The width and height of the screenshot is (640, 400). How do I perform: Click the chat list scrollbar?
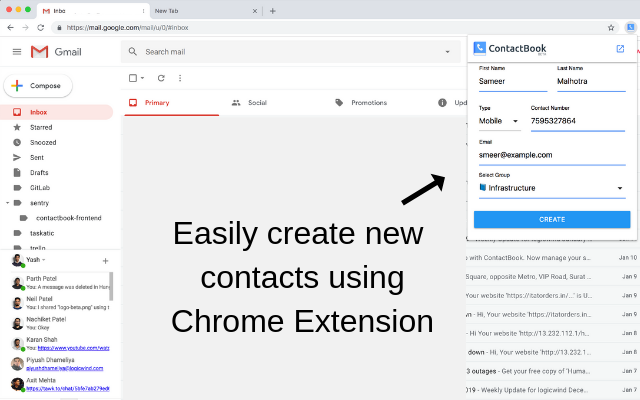pos(111,286)
